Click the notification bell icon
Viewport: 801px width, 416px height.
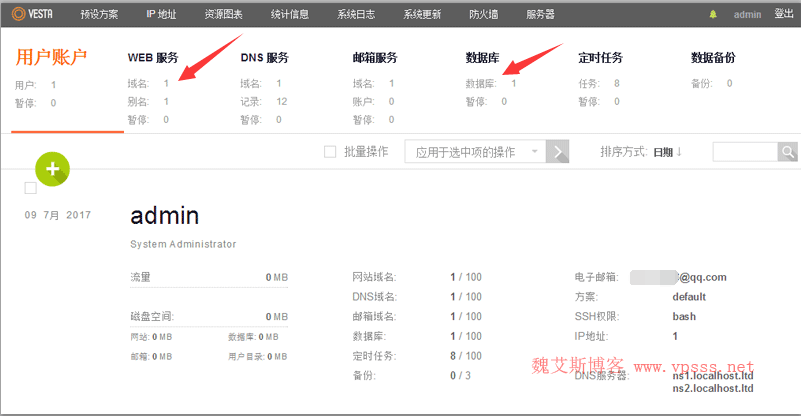[713, 15]
